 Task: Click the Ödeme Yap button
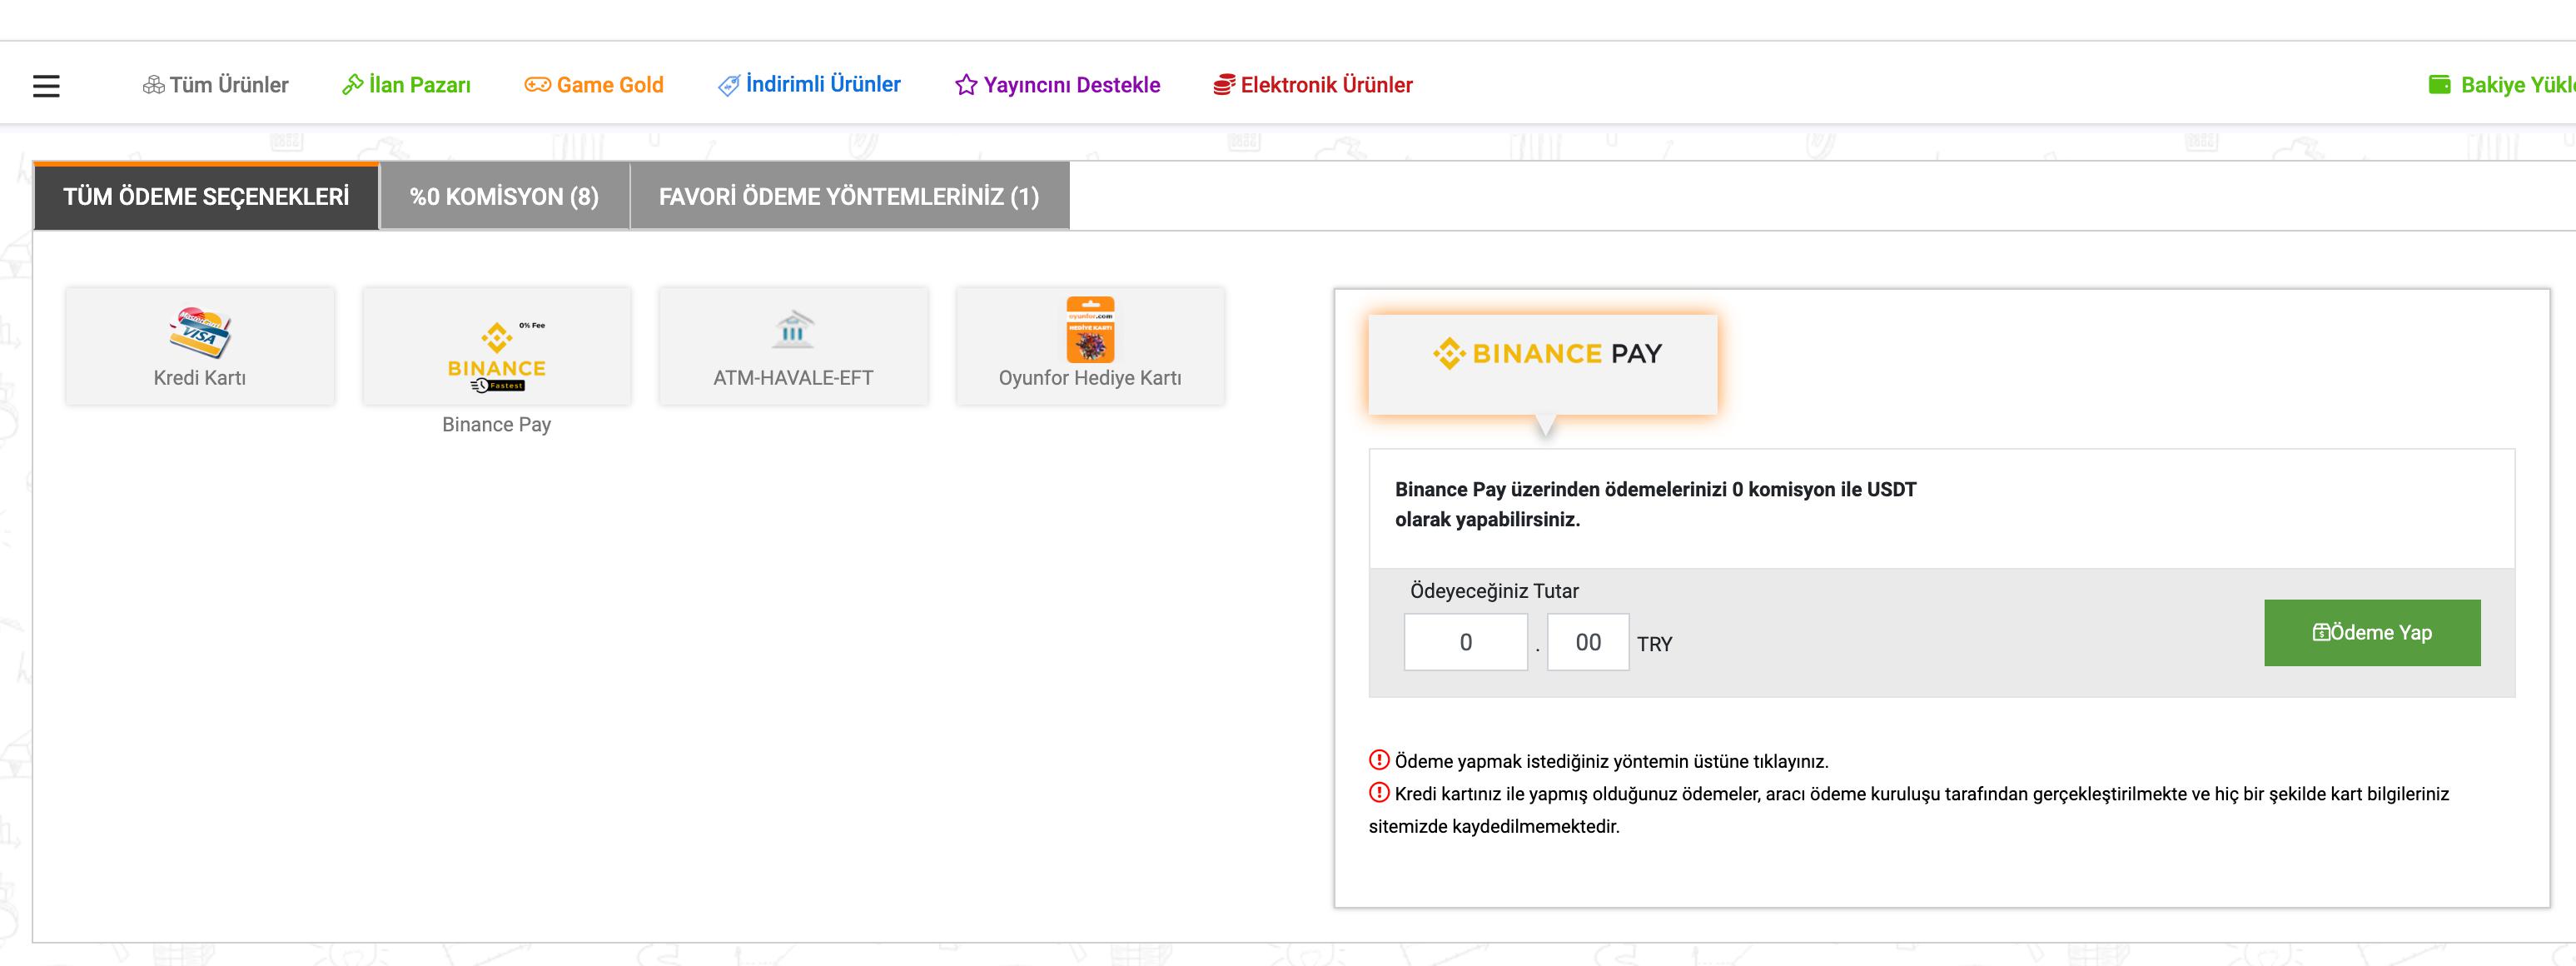coord(2372,633)
